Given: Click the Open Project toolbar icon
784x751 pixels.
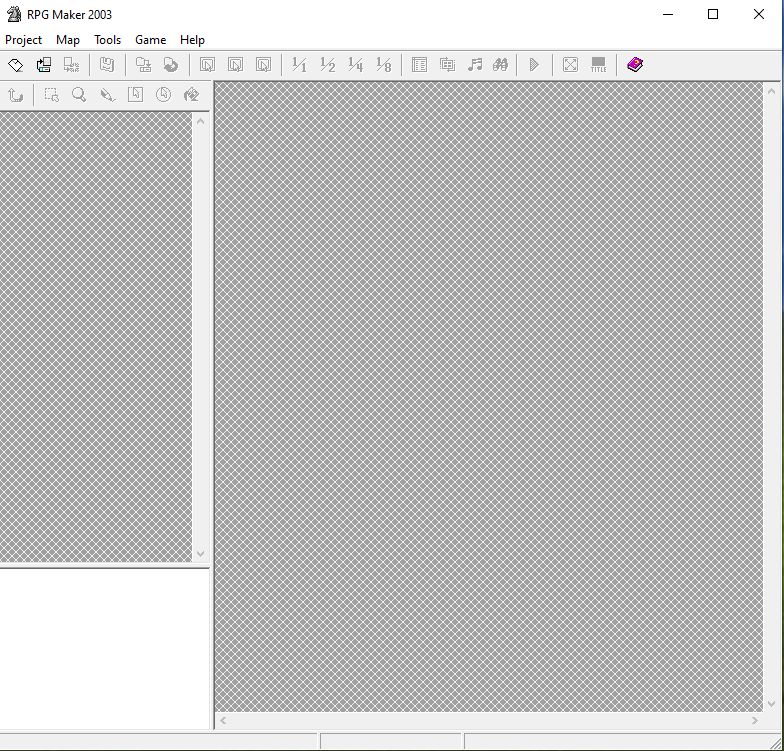Looking at the screenshot, I should 43,65.
